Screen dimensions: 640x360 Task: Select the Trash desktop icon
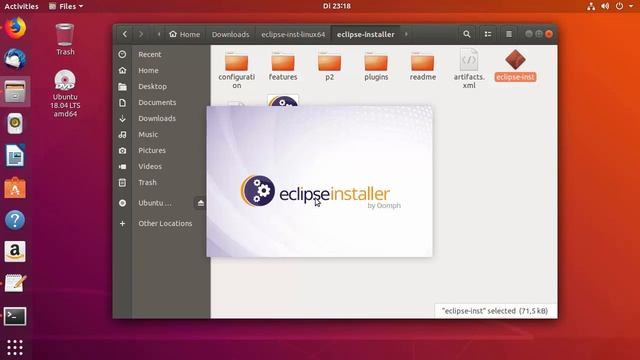pyautogui.click(x=65, y=40)
